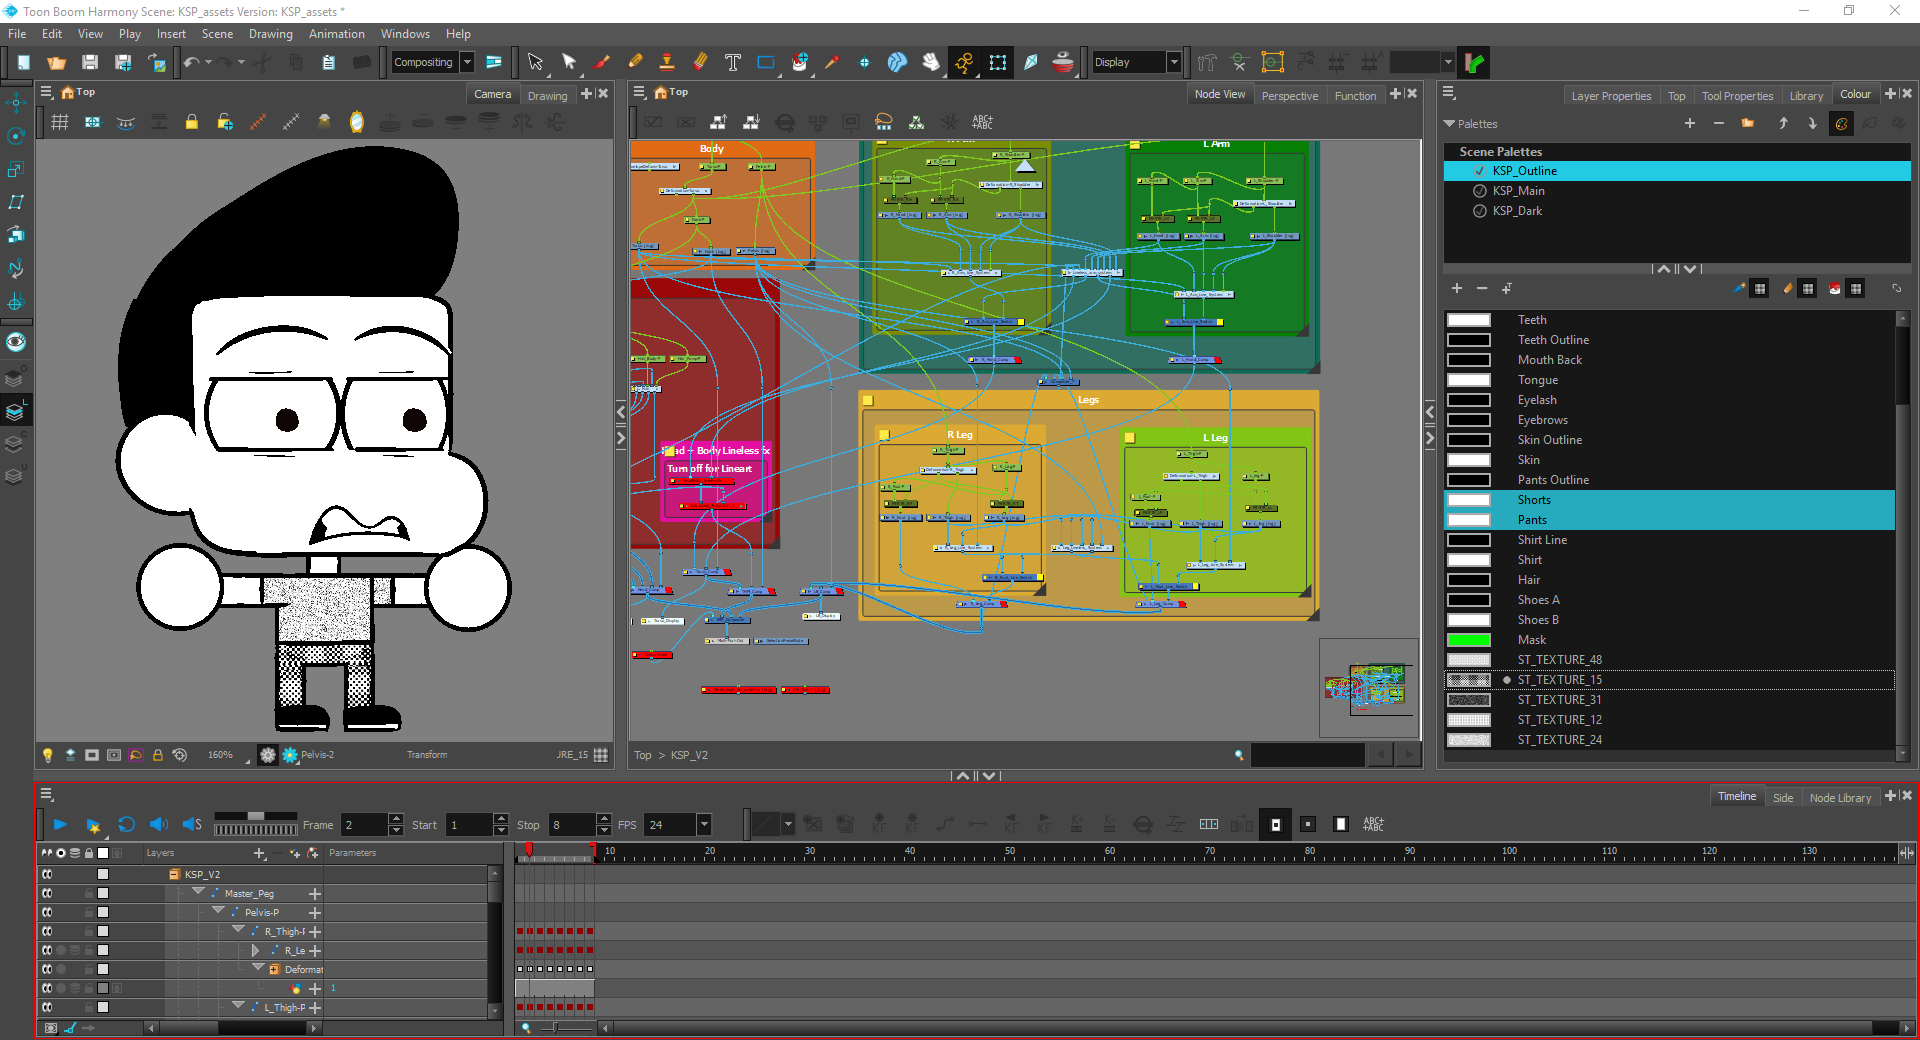Open the Display dropdown
The height and width of the screenshot is (1040, 1920).
coord(1174,62)
